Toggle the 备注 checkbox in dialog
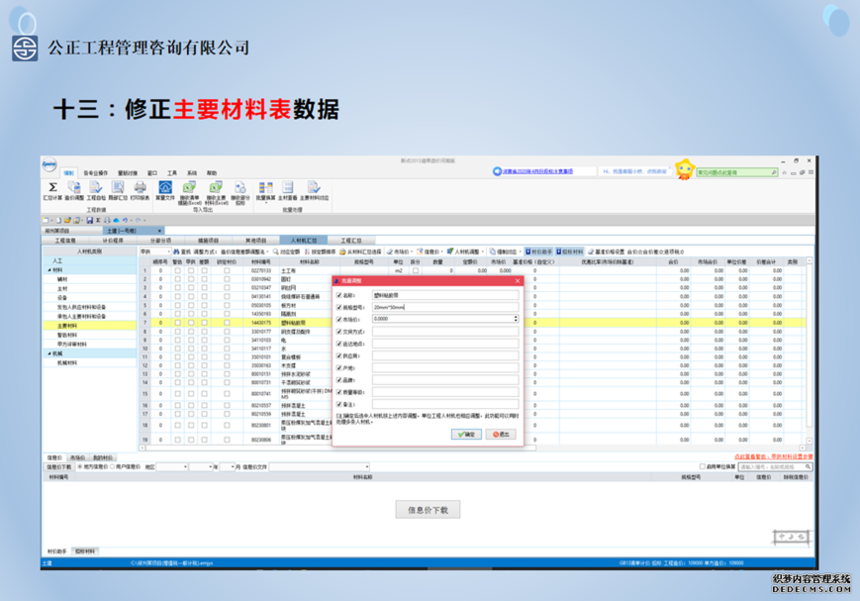The image size is (860, 601). (x=339, y=403)
